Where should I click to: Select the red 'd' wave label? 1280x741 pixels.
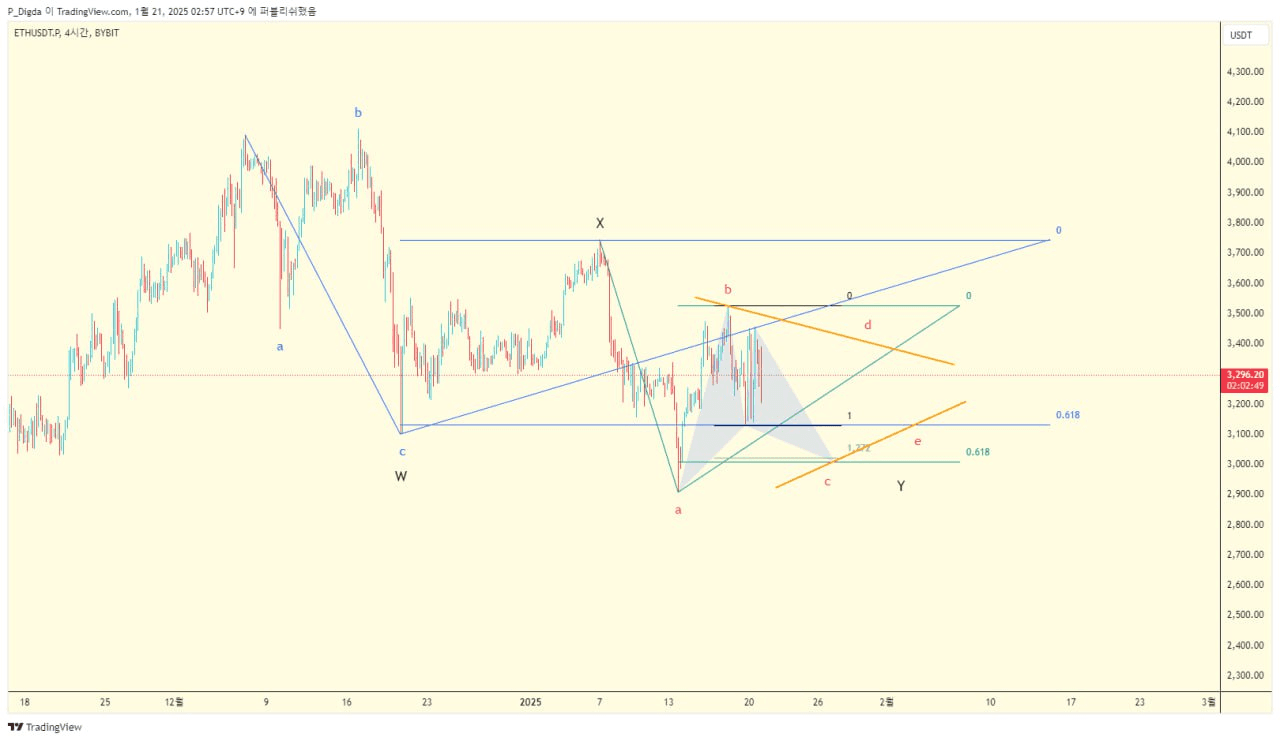[x=868, y=325]
